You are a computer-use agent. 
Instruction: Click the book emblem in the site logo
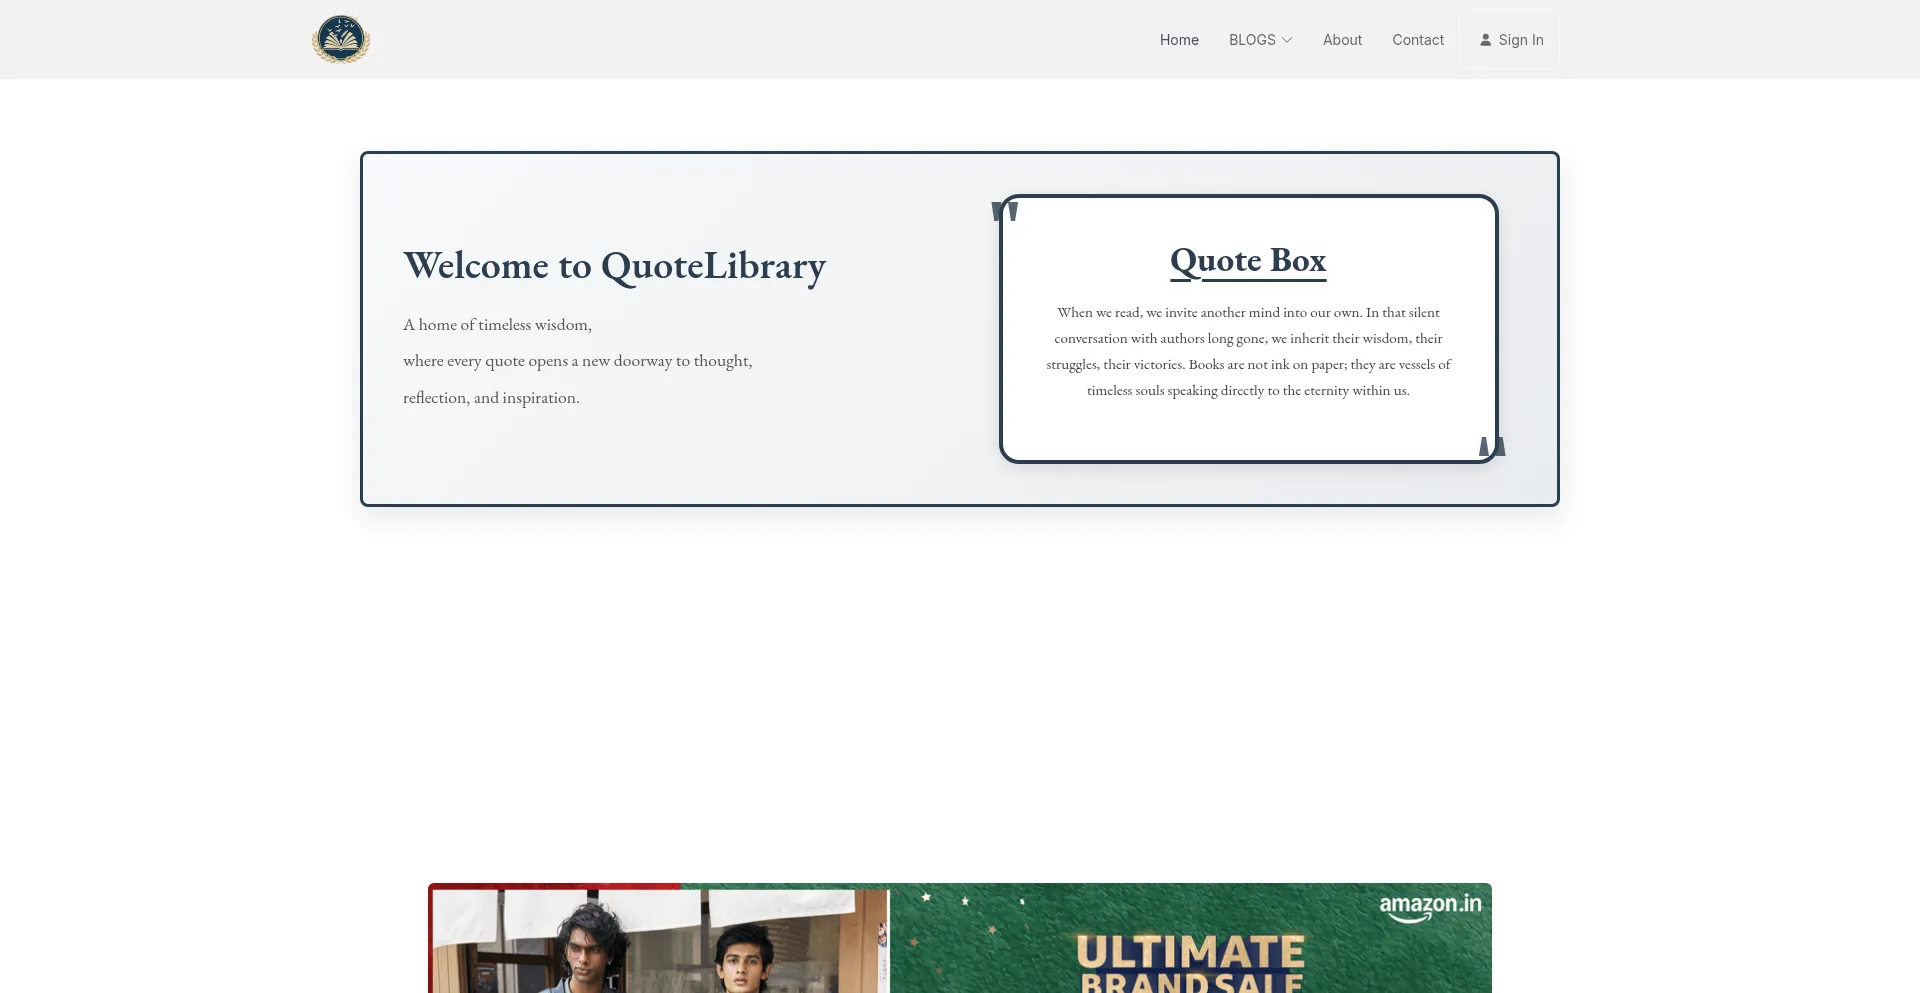(341, 40)
